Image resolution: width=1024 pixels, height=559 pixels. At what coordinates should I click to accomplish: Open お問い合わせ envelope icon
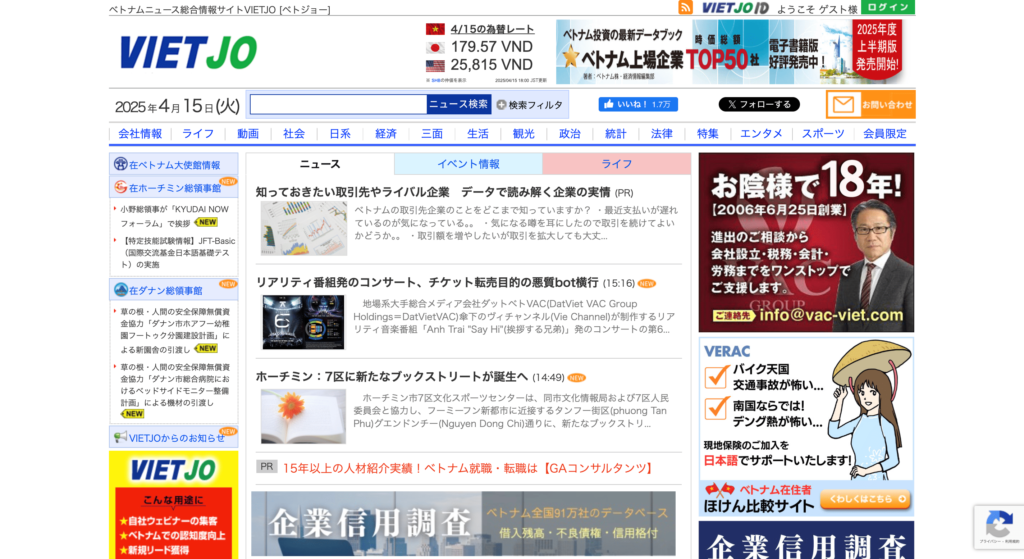pyautogui.click(x=845, y=104)
